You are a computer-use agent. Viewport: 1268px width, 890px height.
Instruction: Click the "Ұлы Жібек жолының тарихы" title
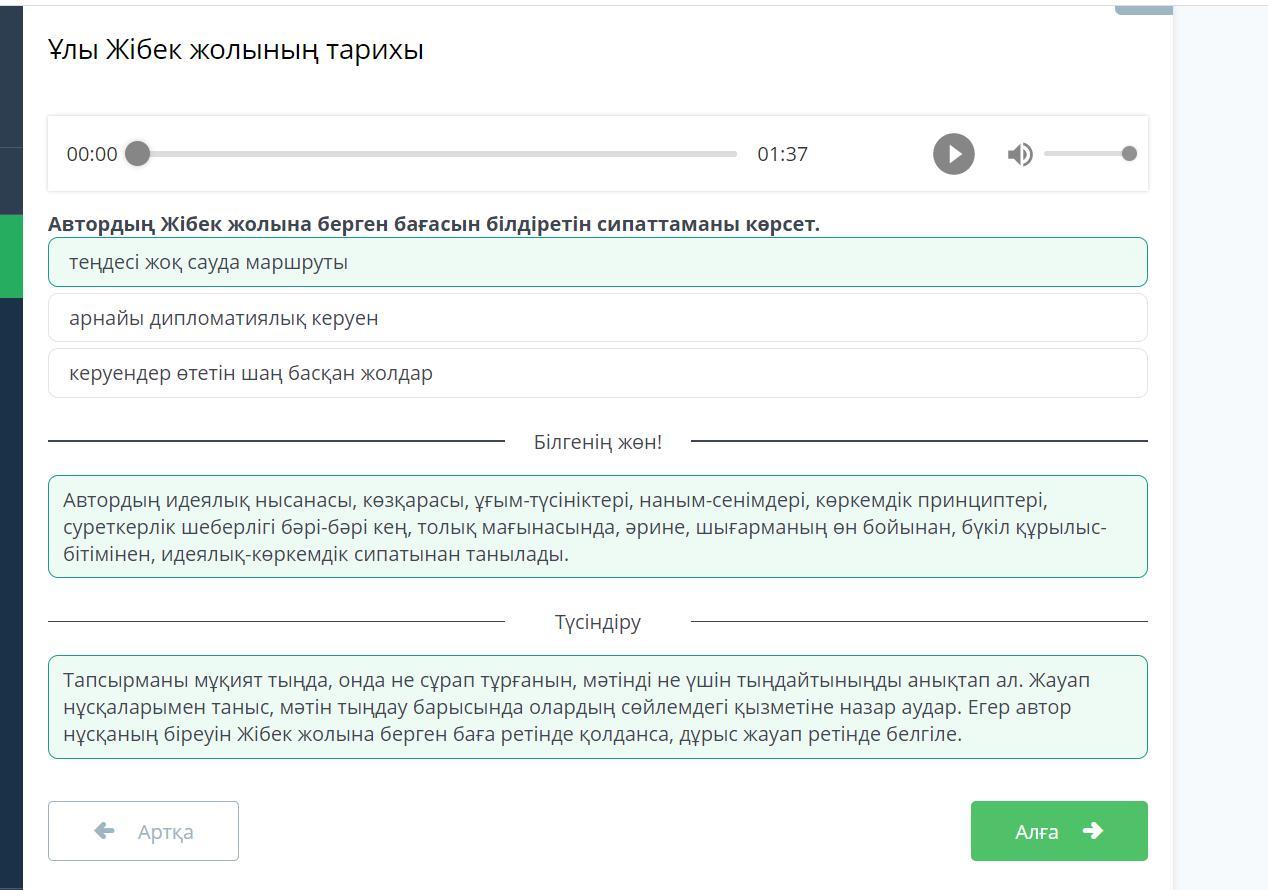tap(236, 49)
